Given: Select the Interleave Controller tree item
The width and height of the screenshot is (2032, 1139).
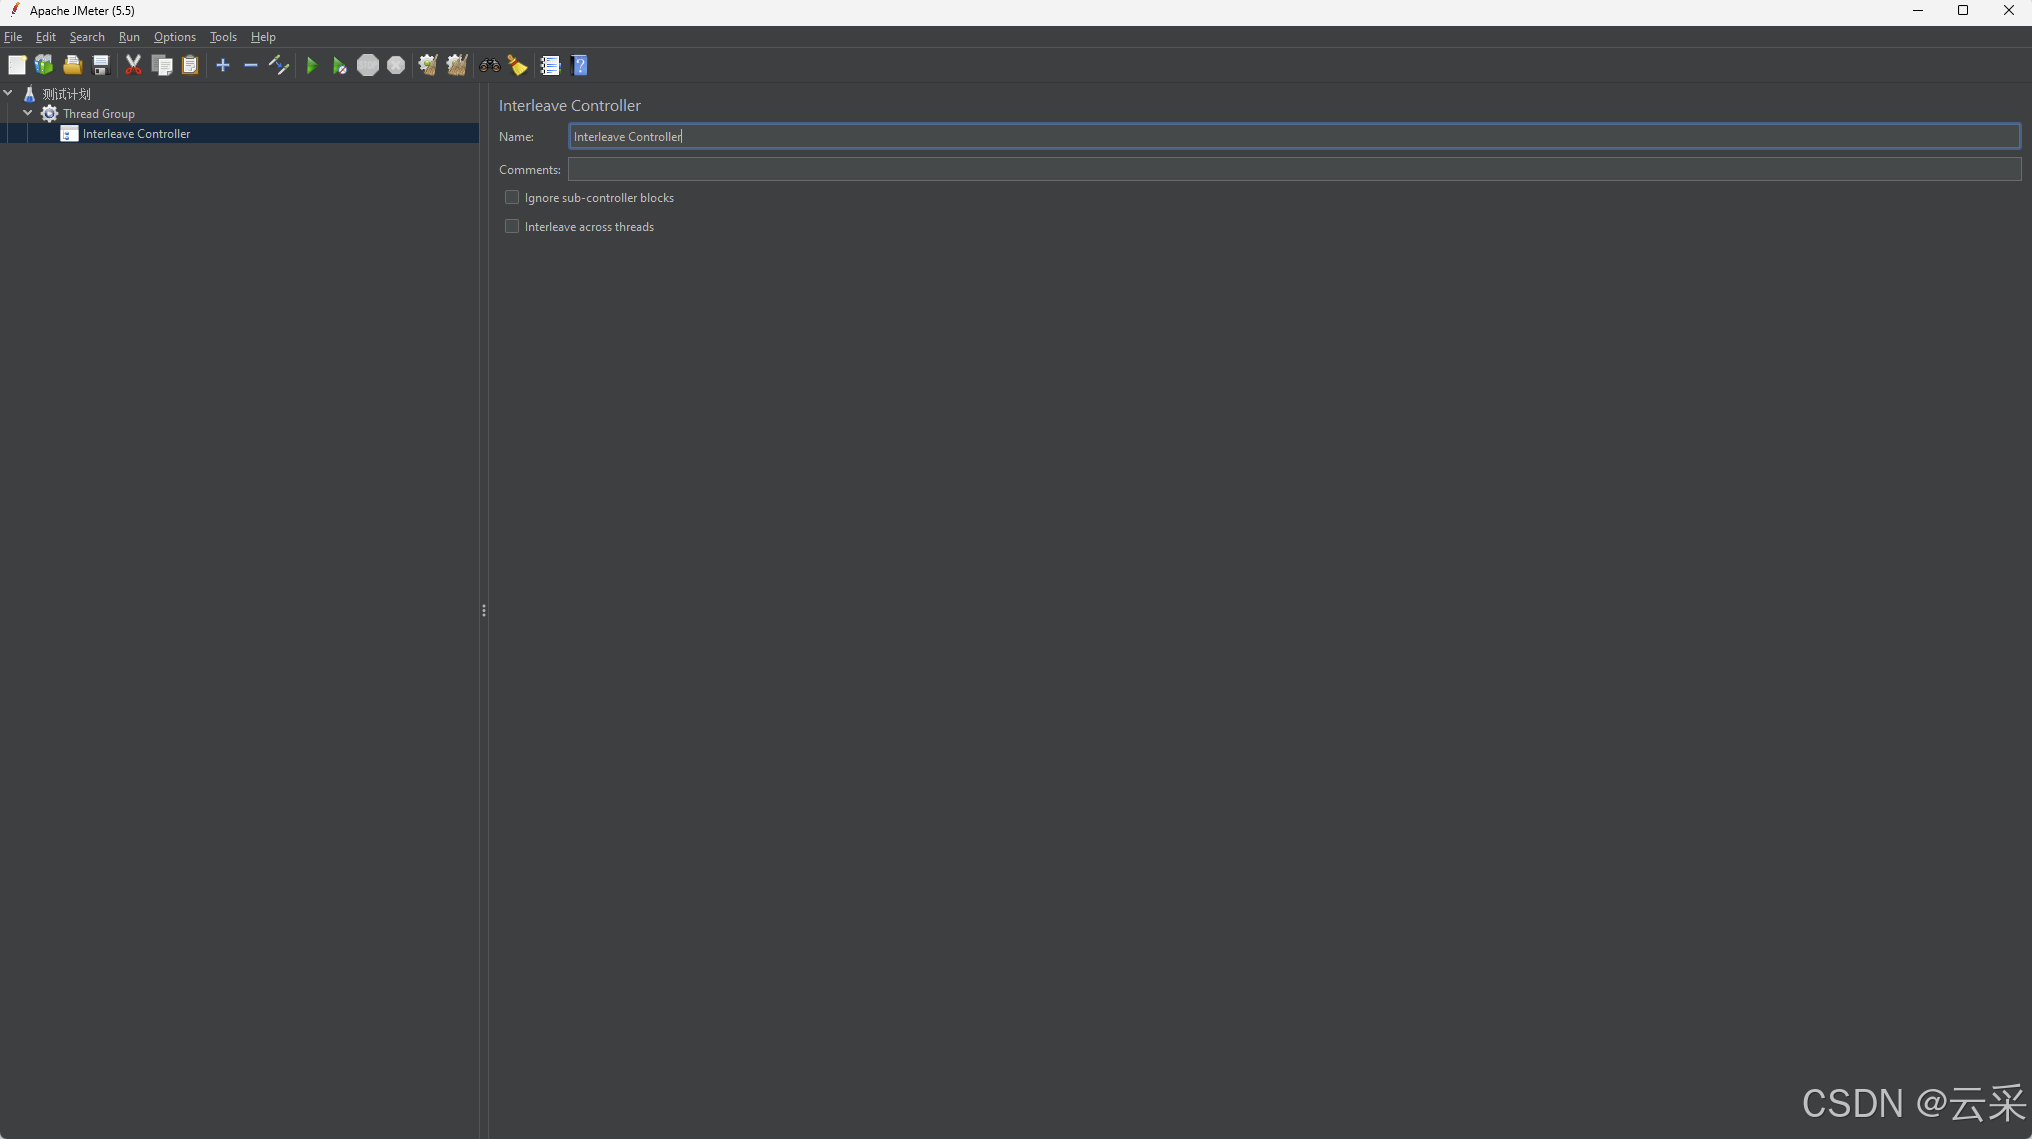Looking at the screenshot, I should tap(137, 133).
